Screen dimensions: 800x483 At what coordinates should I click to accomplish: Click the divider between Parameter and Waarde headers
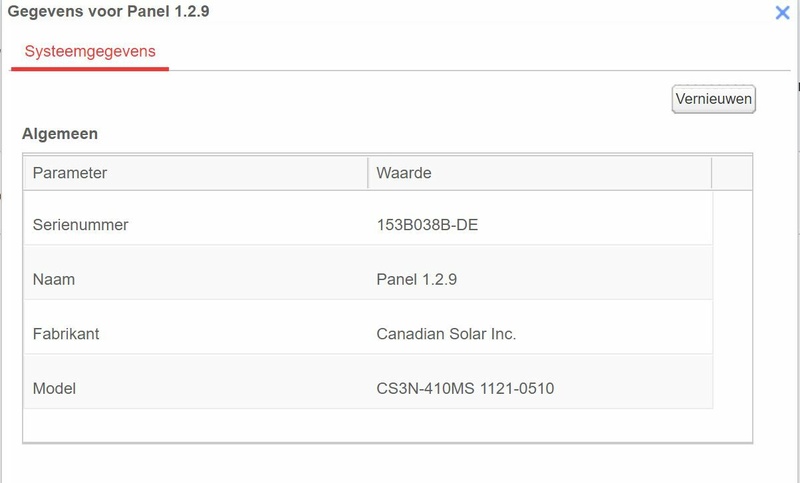[368, 173]
